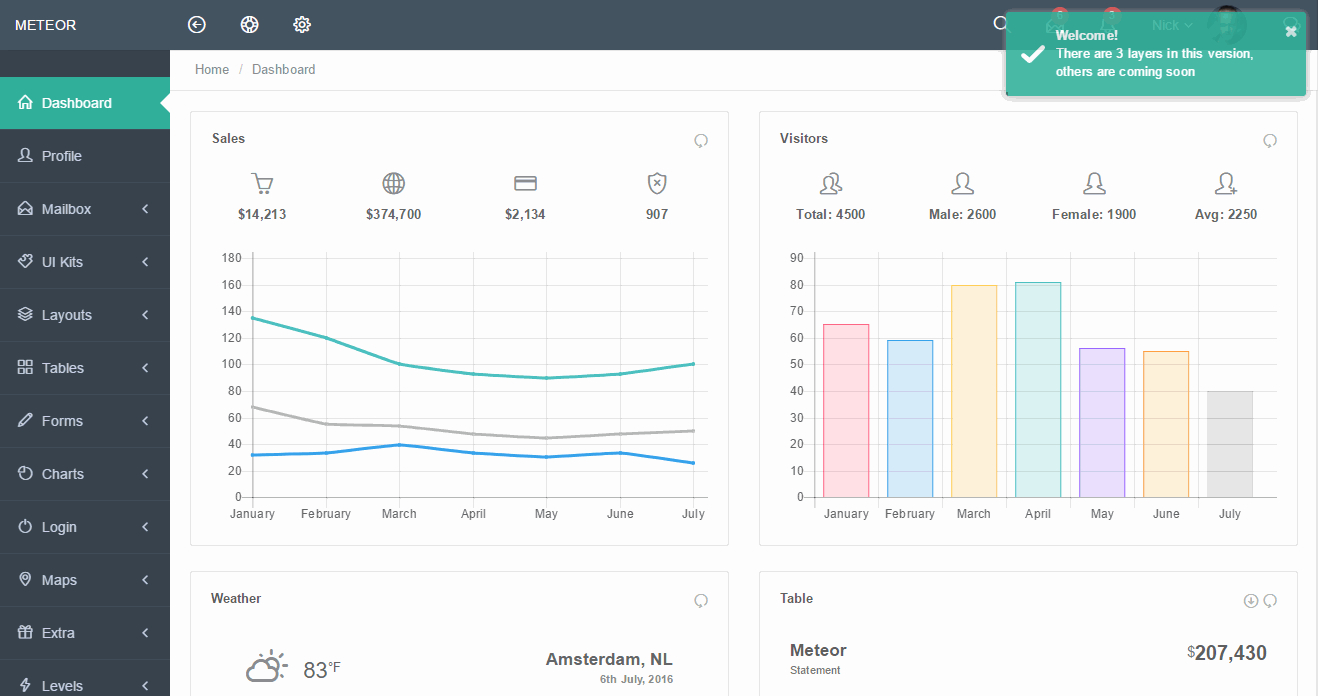Open the Tables sidebar menu item
The width and height of the screenshot is (1318, 696).
coord(85,367)
